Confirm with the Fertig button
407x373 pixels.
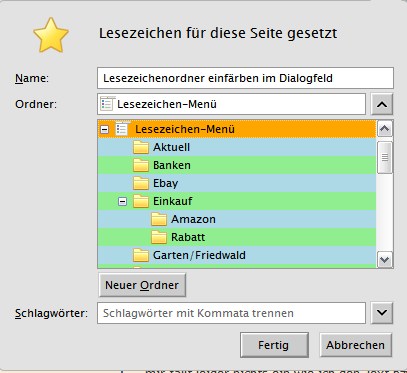pyautogui.click(x=274, y=345)
